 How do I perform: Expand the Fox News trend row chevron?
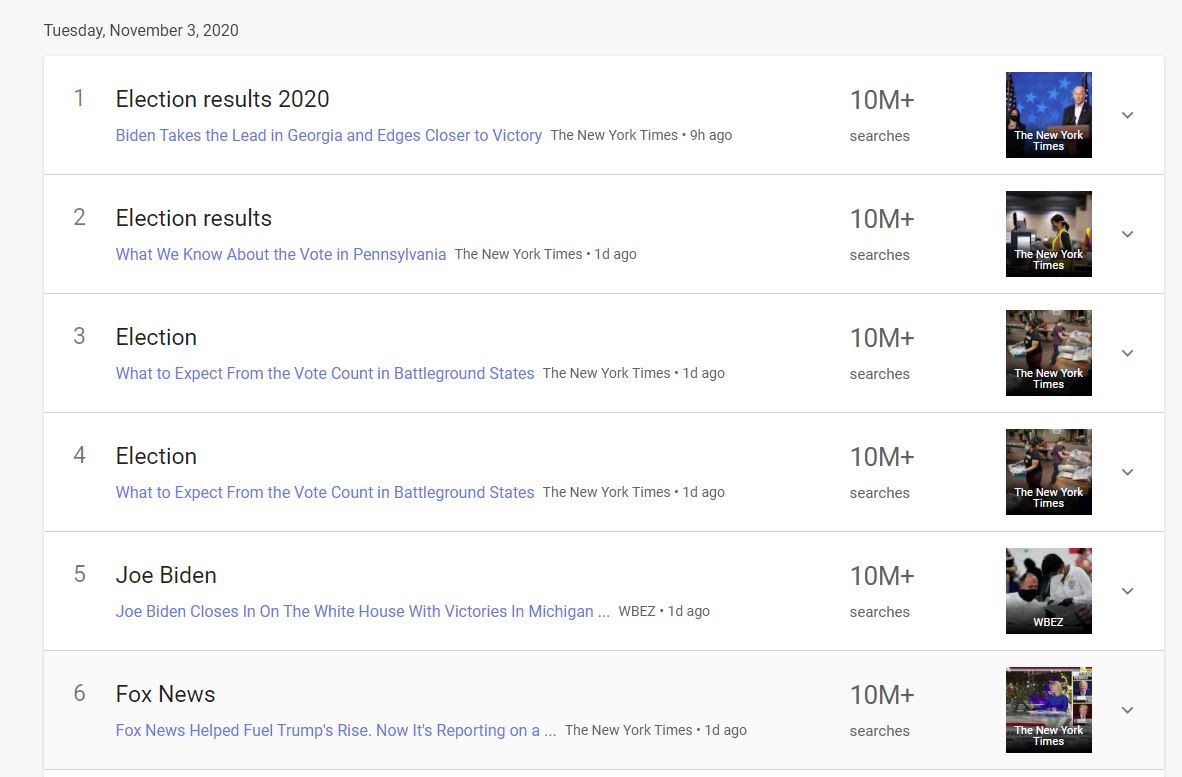pos(1127,711)
